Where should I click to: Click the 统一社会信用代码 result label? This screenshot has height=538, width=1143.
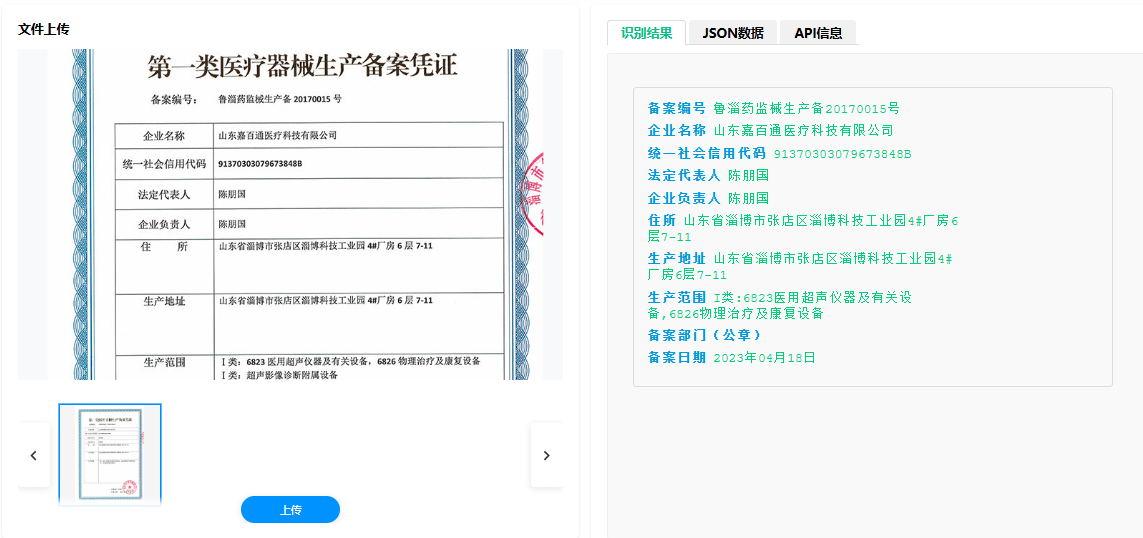pyautogui.click(x=706, y=153)
